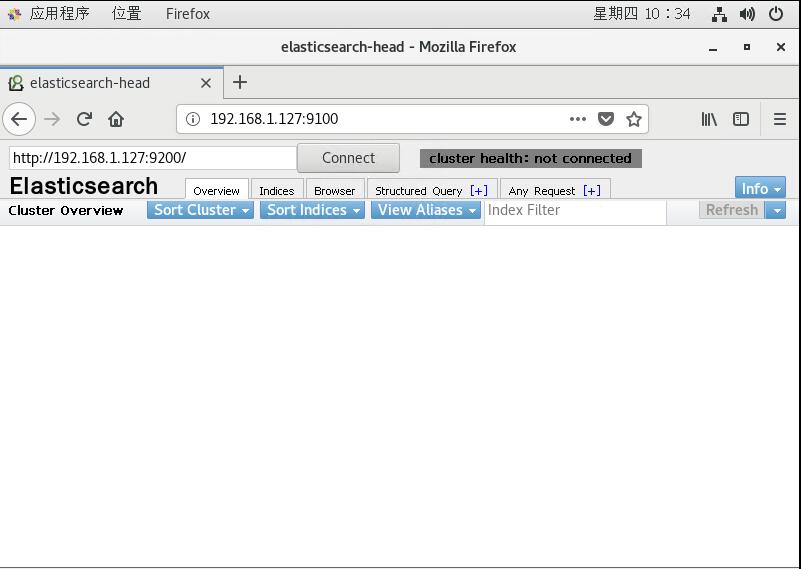Open power menu in top panel
This screenshot has height=569, width=801.
776,14
